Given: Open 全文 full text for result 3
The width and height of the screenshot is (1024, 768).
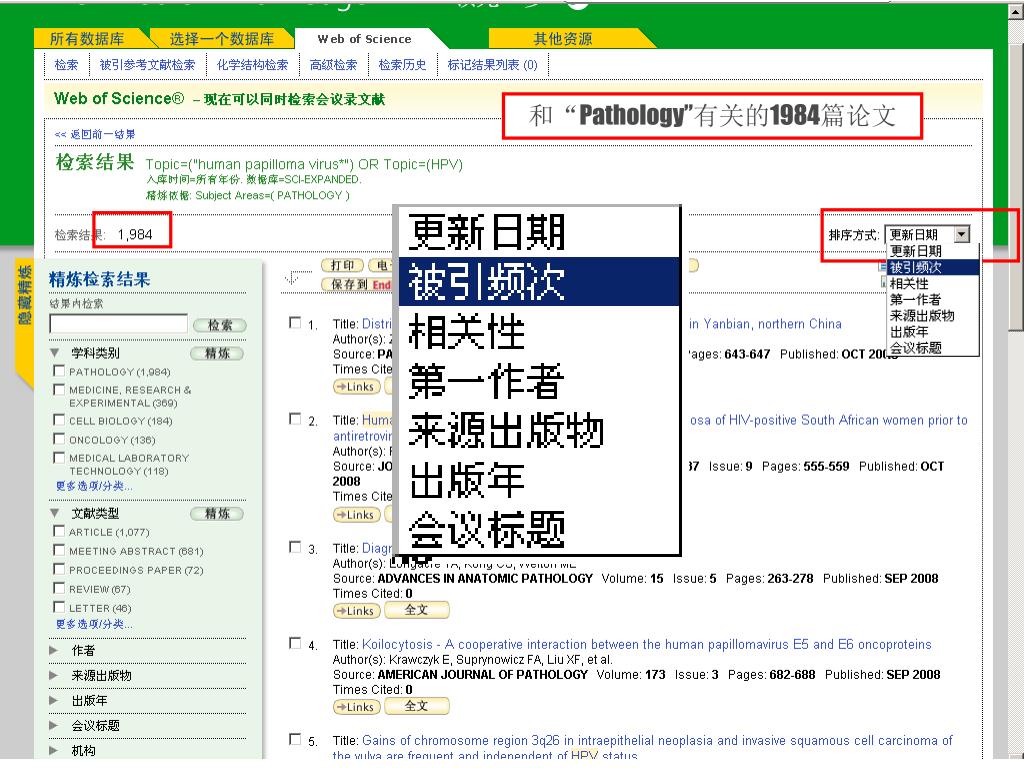Looking at the screenshot, I should [x=417, y=610].
